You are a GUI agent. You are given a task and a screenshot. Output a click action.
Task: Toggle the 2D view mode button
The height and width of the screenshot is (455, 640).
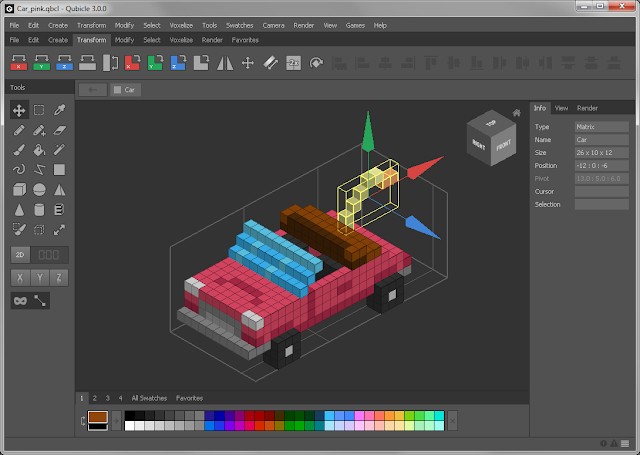[20, 255]
